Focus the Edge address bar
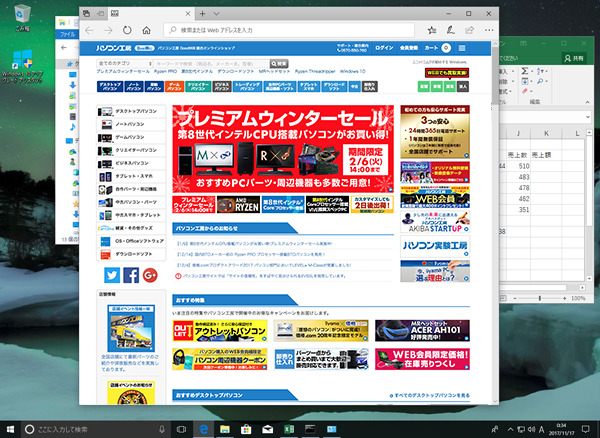 click(289, 30)
